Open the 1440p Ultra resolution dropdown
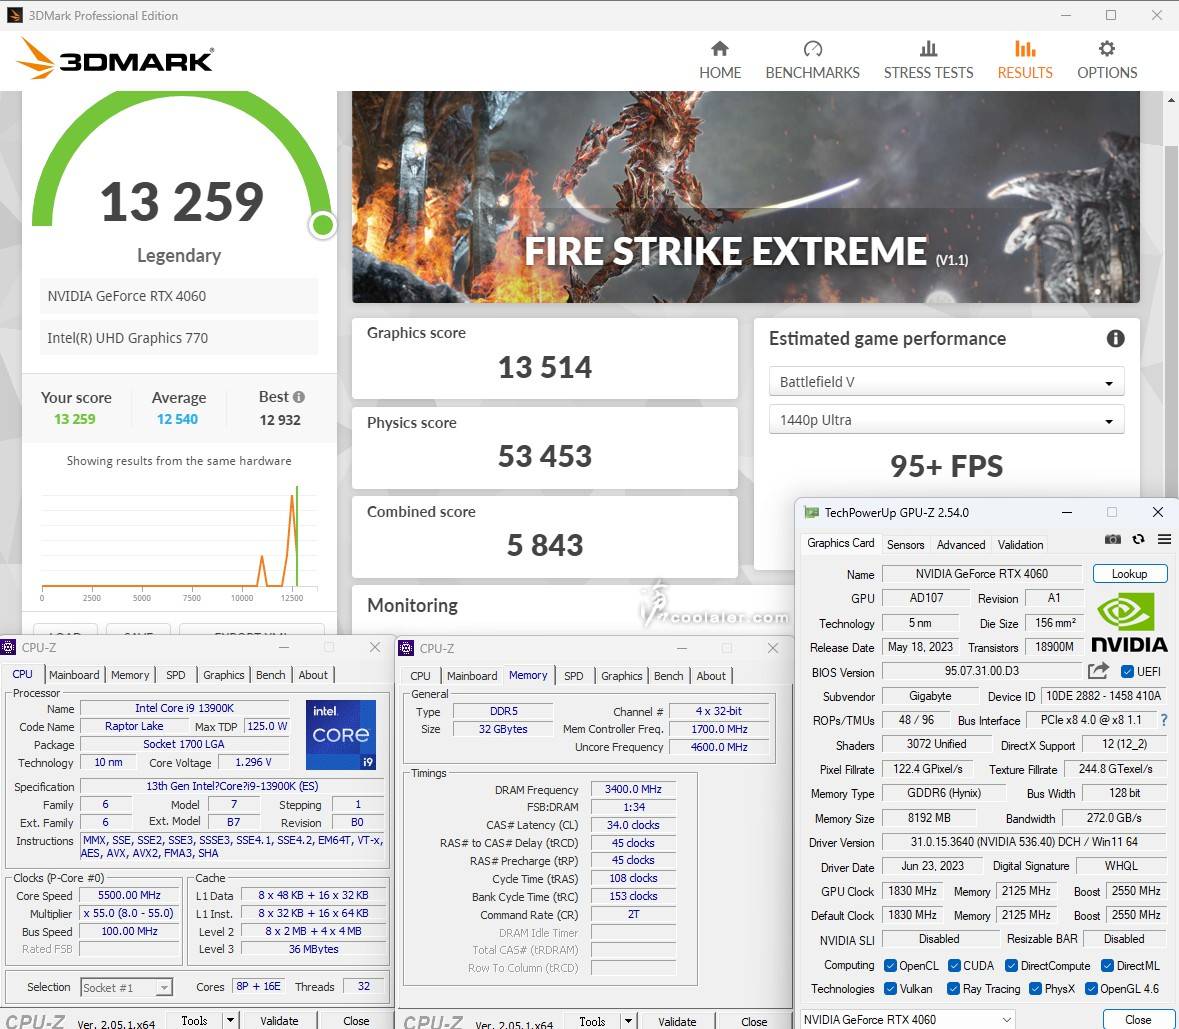Image resolution: width=1179 pixels, height=1029 pixels. pyautogui.click(x=946, y=420)
